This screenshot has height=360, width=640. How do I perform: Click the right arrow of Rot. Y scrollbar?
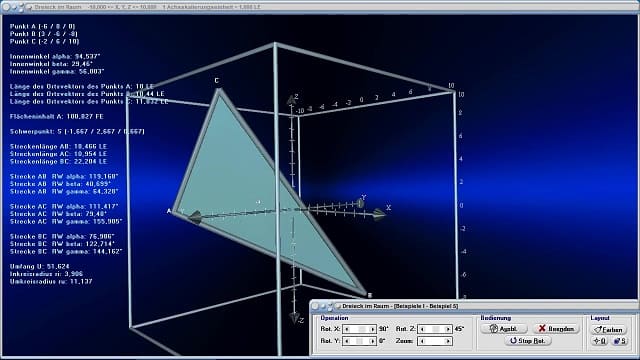pos(372,341)
